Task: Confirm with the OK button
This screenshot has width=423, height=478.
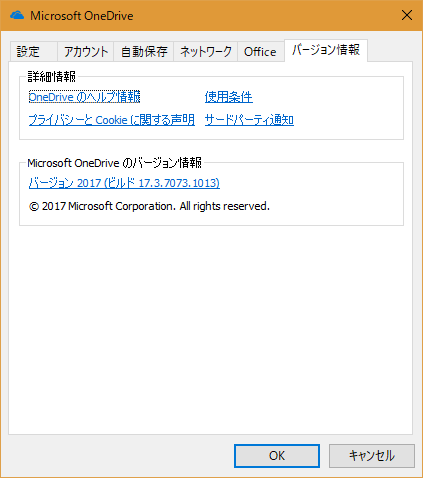Action: point(277,456)
